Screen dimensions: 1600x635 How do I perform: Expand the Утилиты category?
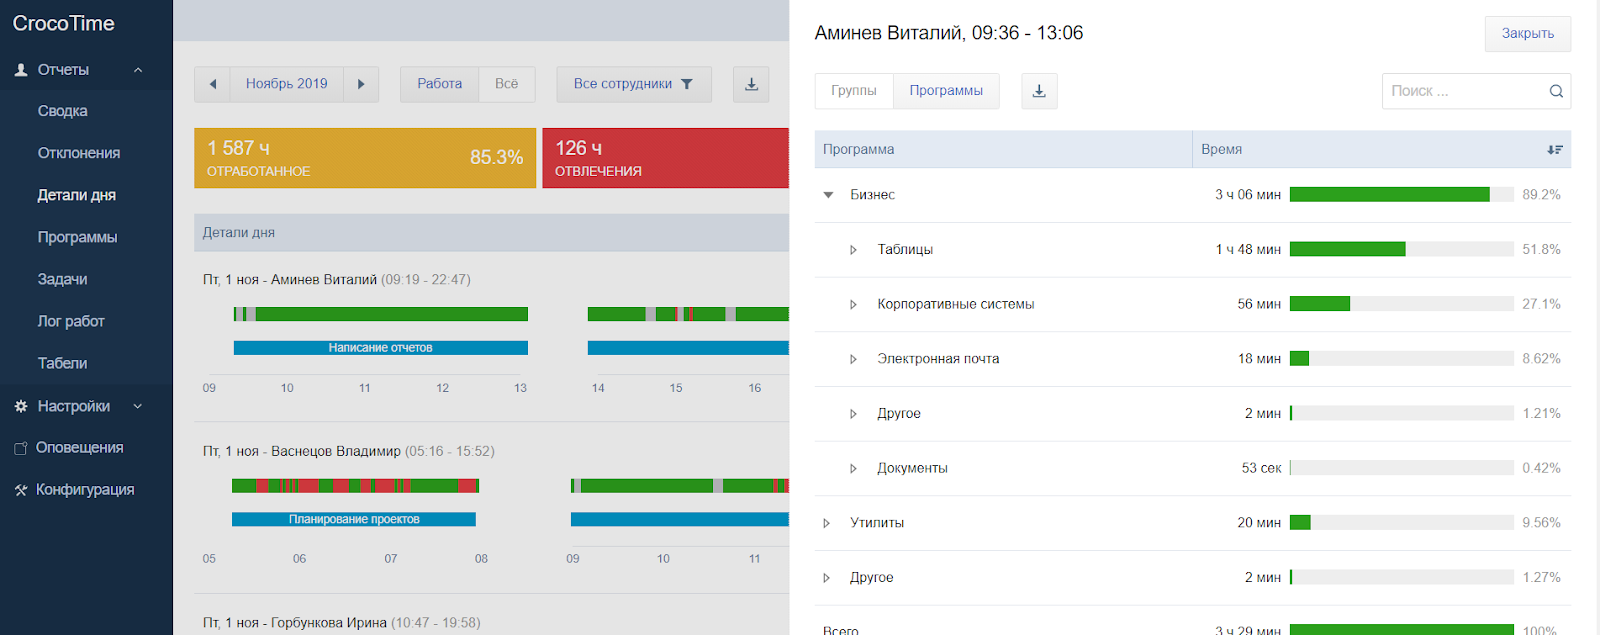827,523
